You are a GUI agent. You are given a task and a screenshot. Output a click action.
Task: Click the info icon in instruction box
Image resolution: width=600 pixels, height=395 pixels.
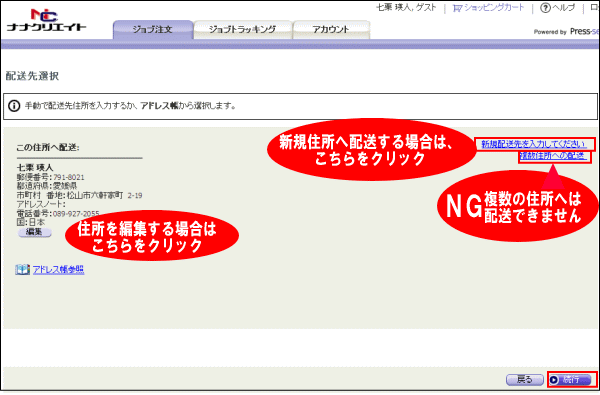coord(14,106)
